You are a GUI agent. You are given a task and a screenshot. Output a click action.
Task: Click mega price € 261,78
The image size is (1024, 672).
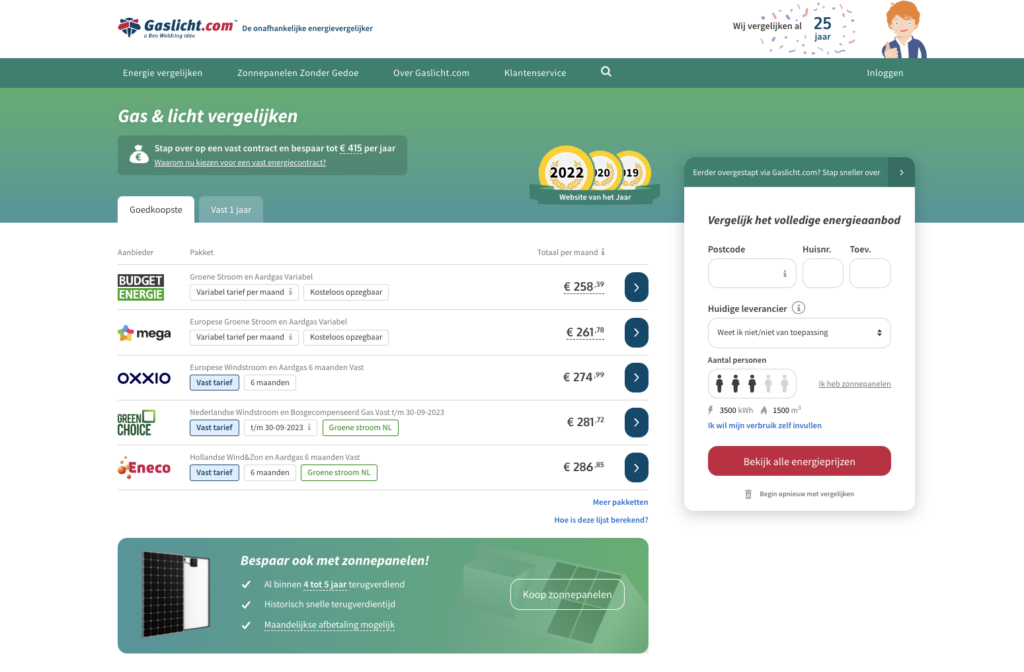point(585,332)
